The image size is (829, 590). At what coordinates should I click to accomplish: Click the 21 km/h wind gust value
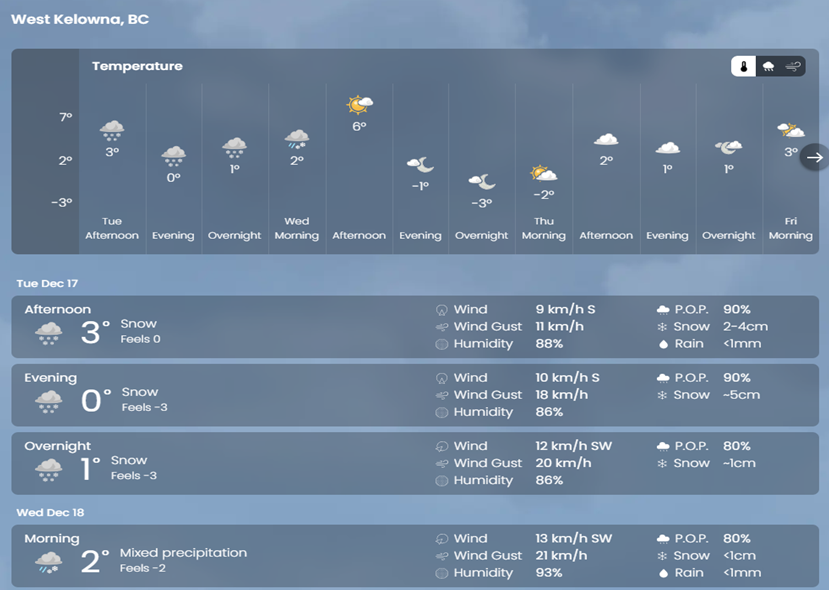(x=561, y=556)
